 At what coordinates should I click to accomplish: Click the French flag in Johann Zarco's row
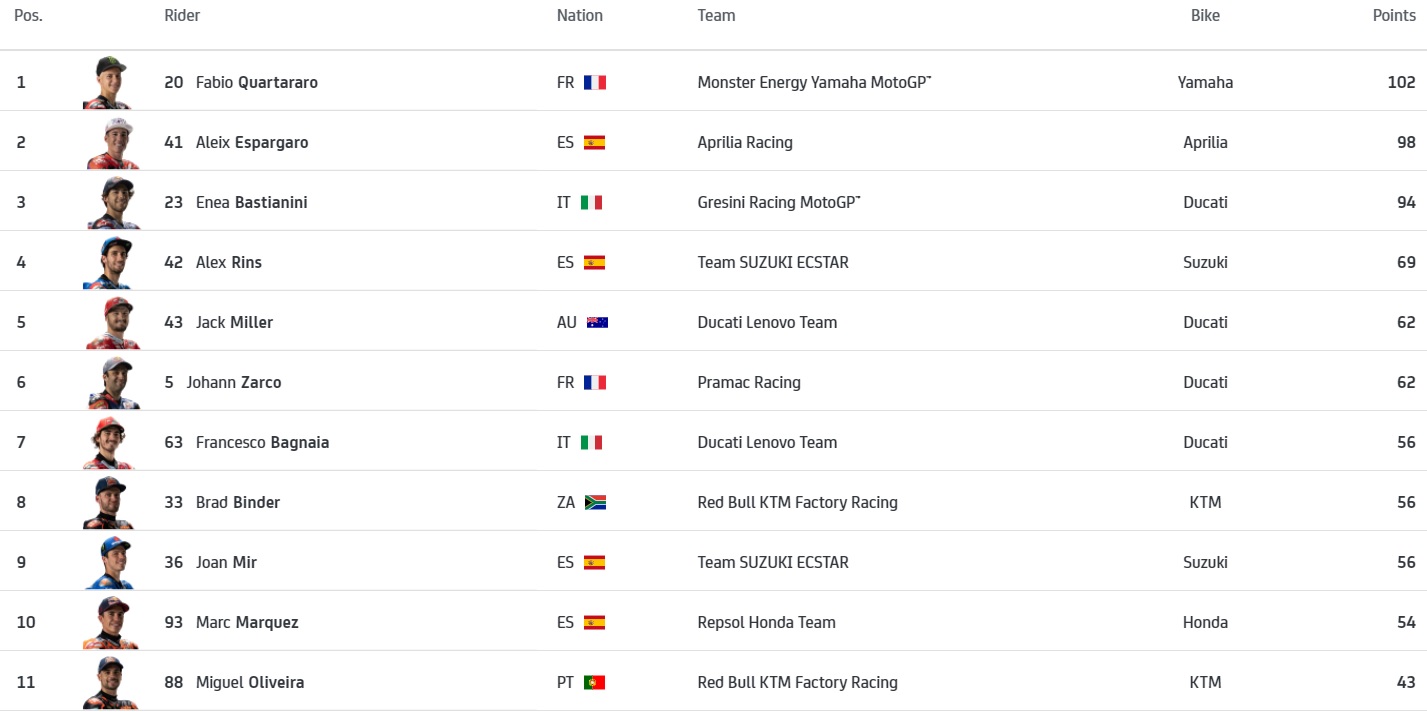pos(595,382)
